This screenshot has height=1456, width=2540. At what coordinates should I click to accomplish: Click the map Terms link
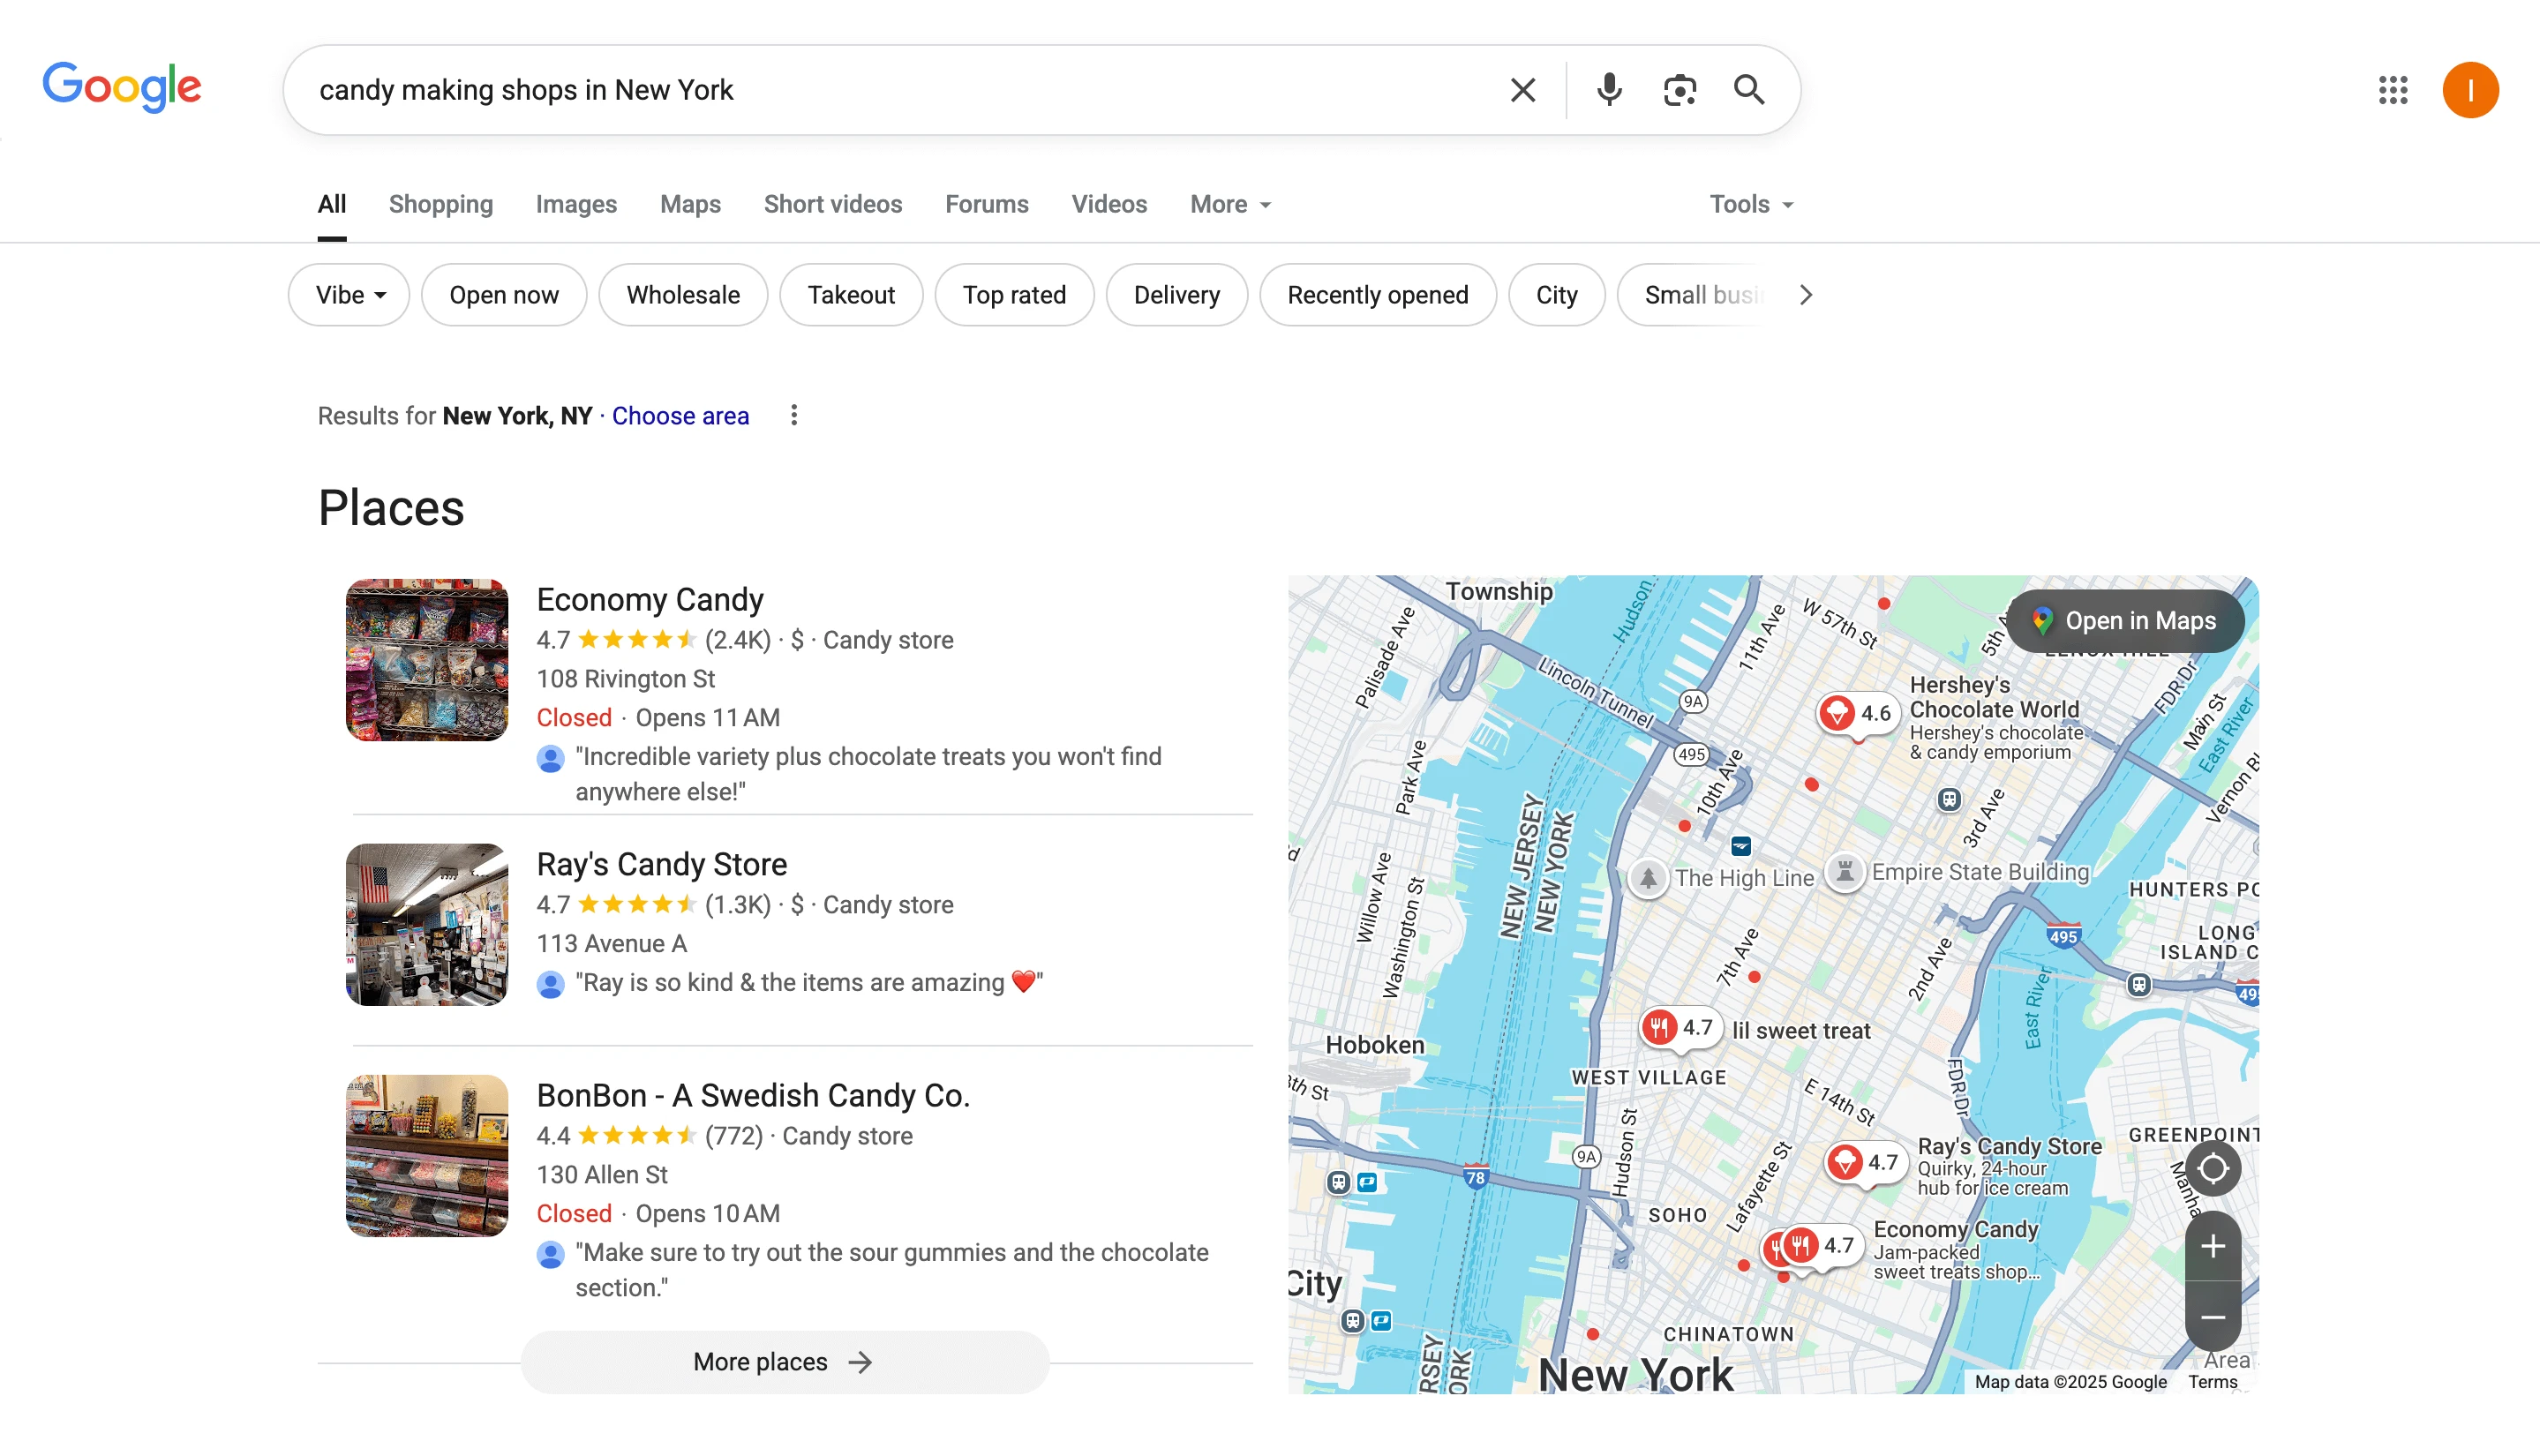pos(2212,1382)
